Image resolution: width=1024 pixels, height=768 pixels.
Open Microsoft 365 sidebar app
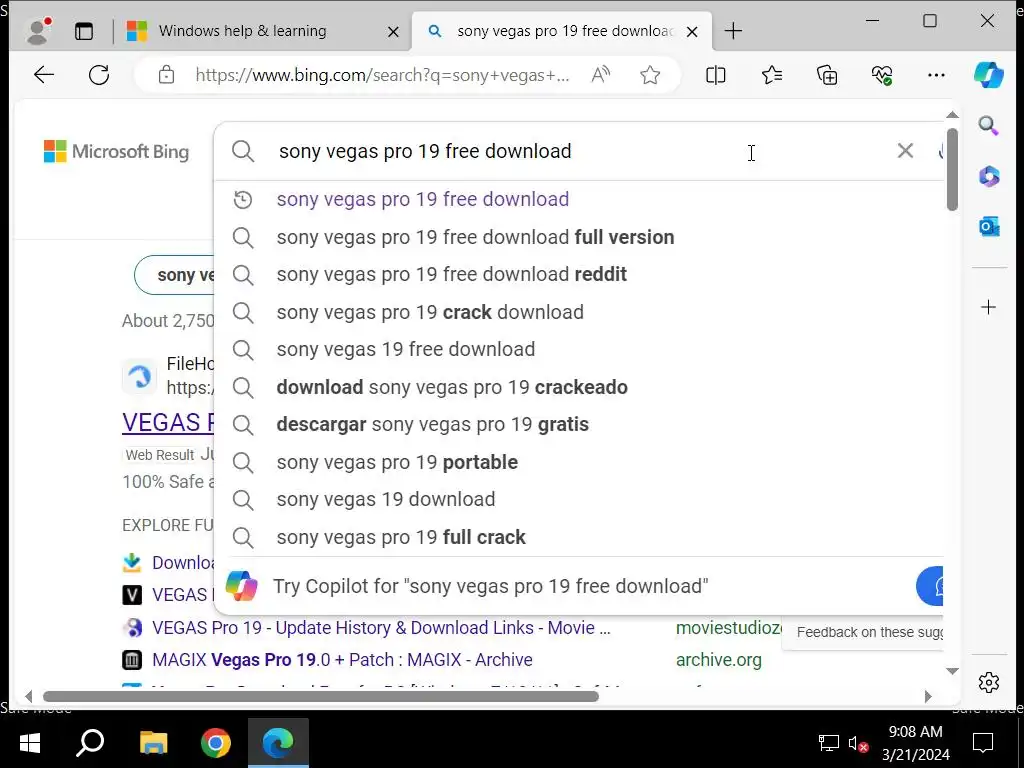(x=989, y=176)
